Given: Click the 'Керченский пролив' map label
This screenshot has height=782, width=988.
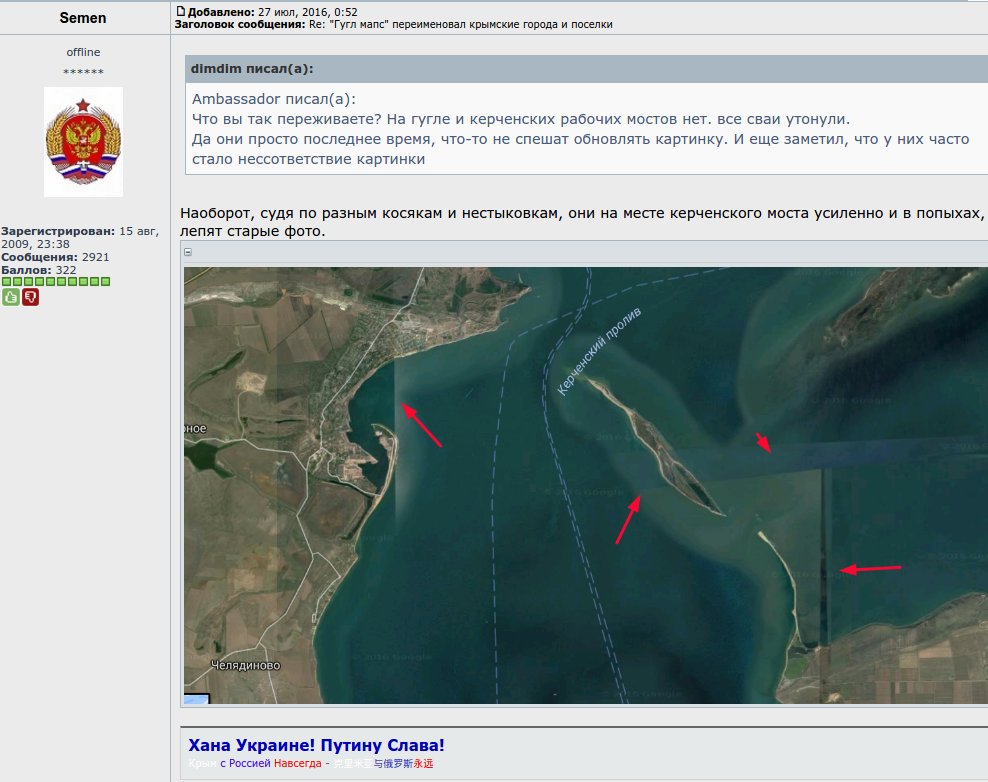Looking at the screenshot, I should 599,351.
